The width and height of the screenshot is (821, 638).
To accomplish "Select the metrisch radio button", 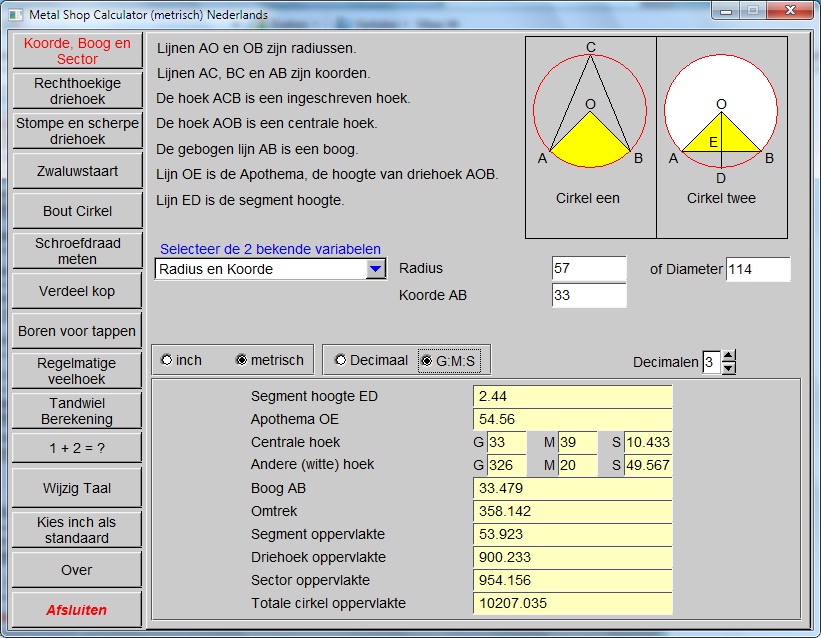I will [270, 360].
